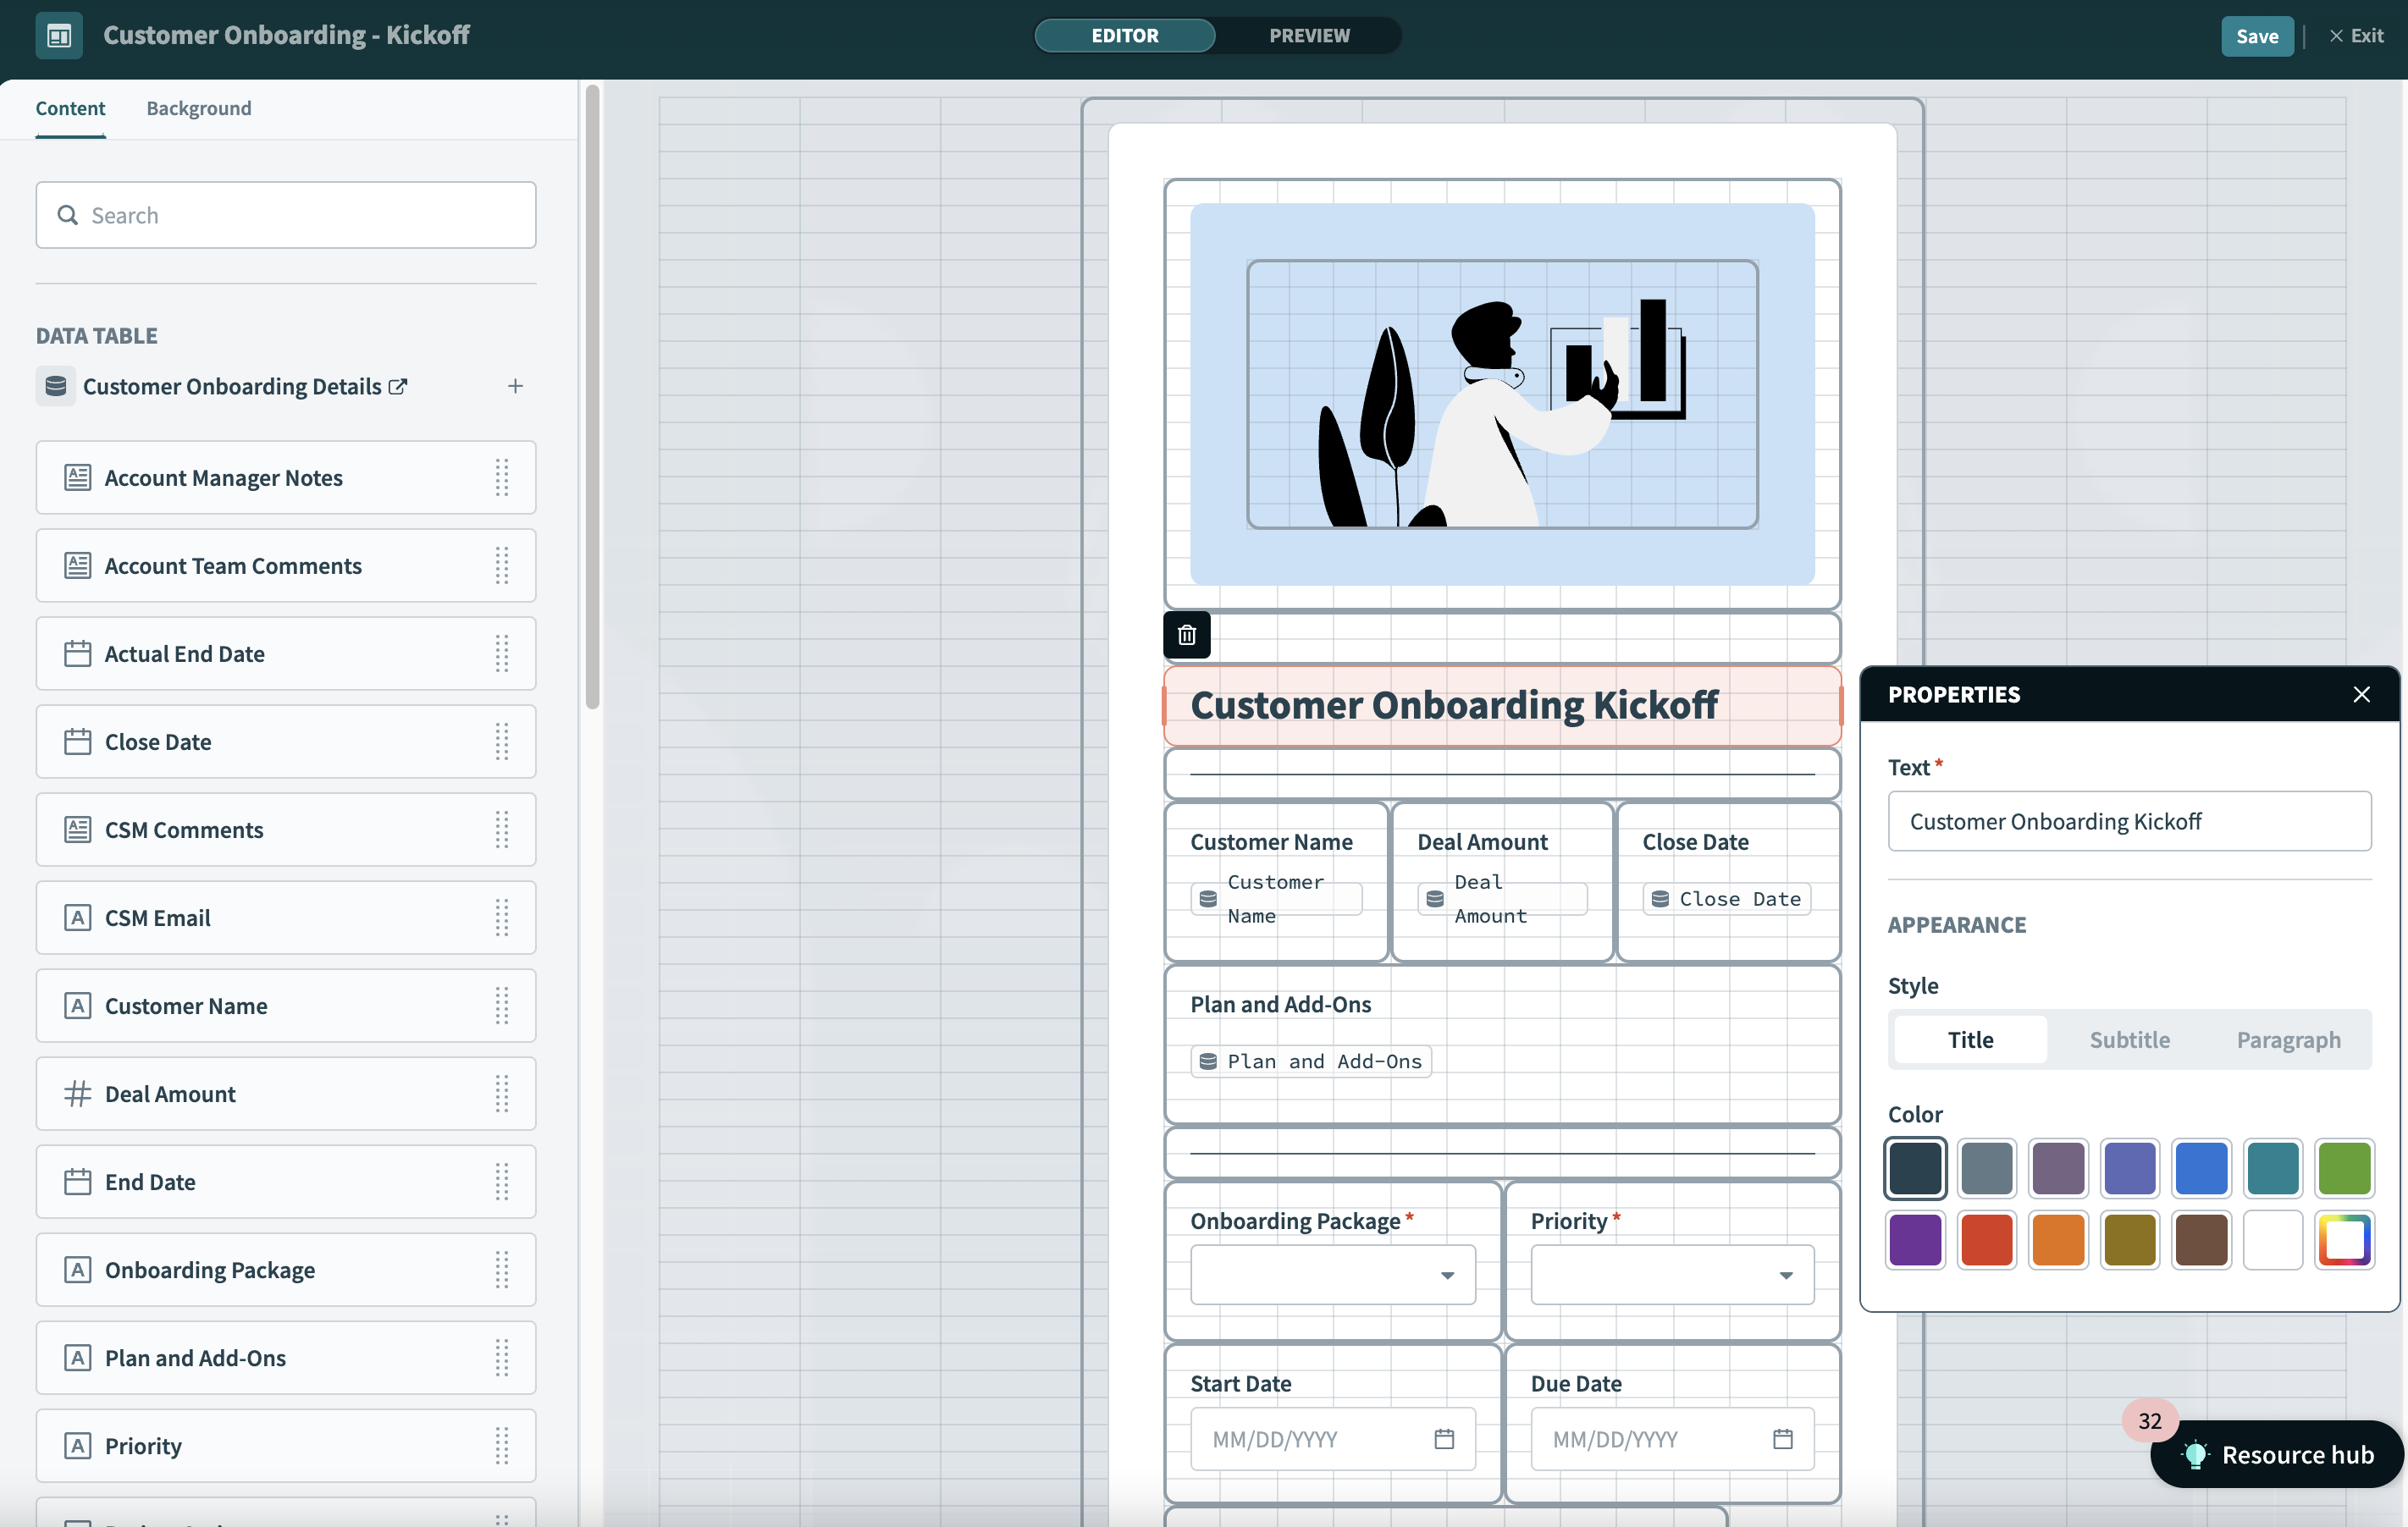This screenshot has height=1527, width=2408.
Task: Click the trash delete icon above title
Action: (1186, 635)
